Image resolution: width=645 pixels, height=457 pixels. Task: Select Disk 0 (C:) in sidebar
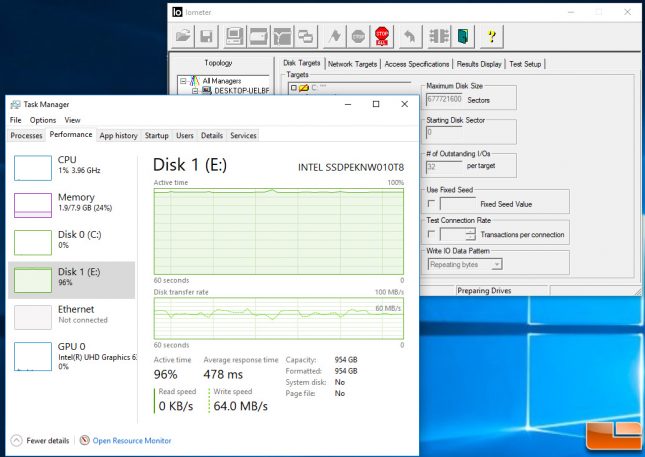72,242
